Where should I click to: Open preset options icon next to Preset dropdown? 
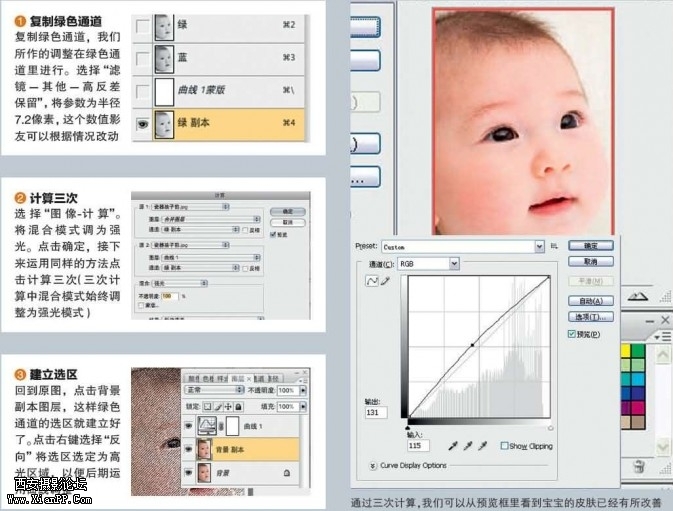(554, 246)
